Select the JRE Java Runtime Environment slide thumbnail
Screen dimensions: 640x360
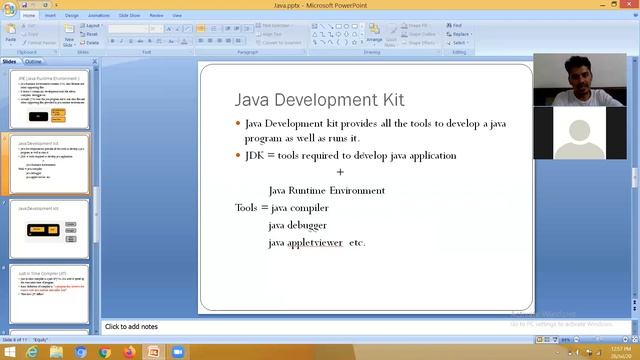[49, 99]
